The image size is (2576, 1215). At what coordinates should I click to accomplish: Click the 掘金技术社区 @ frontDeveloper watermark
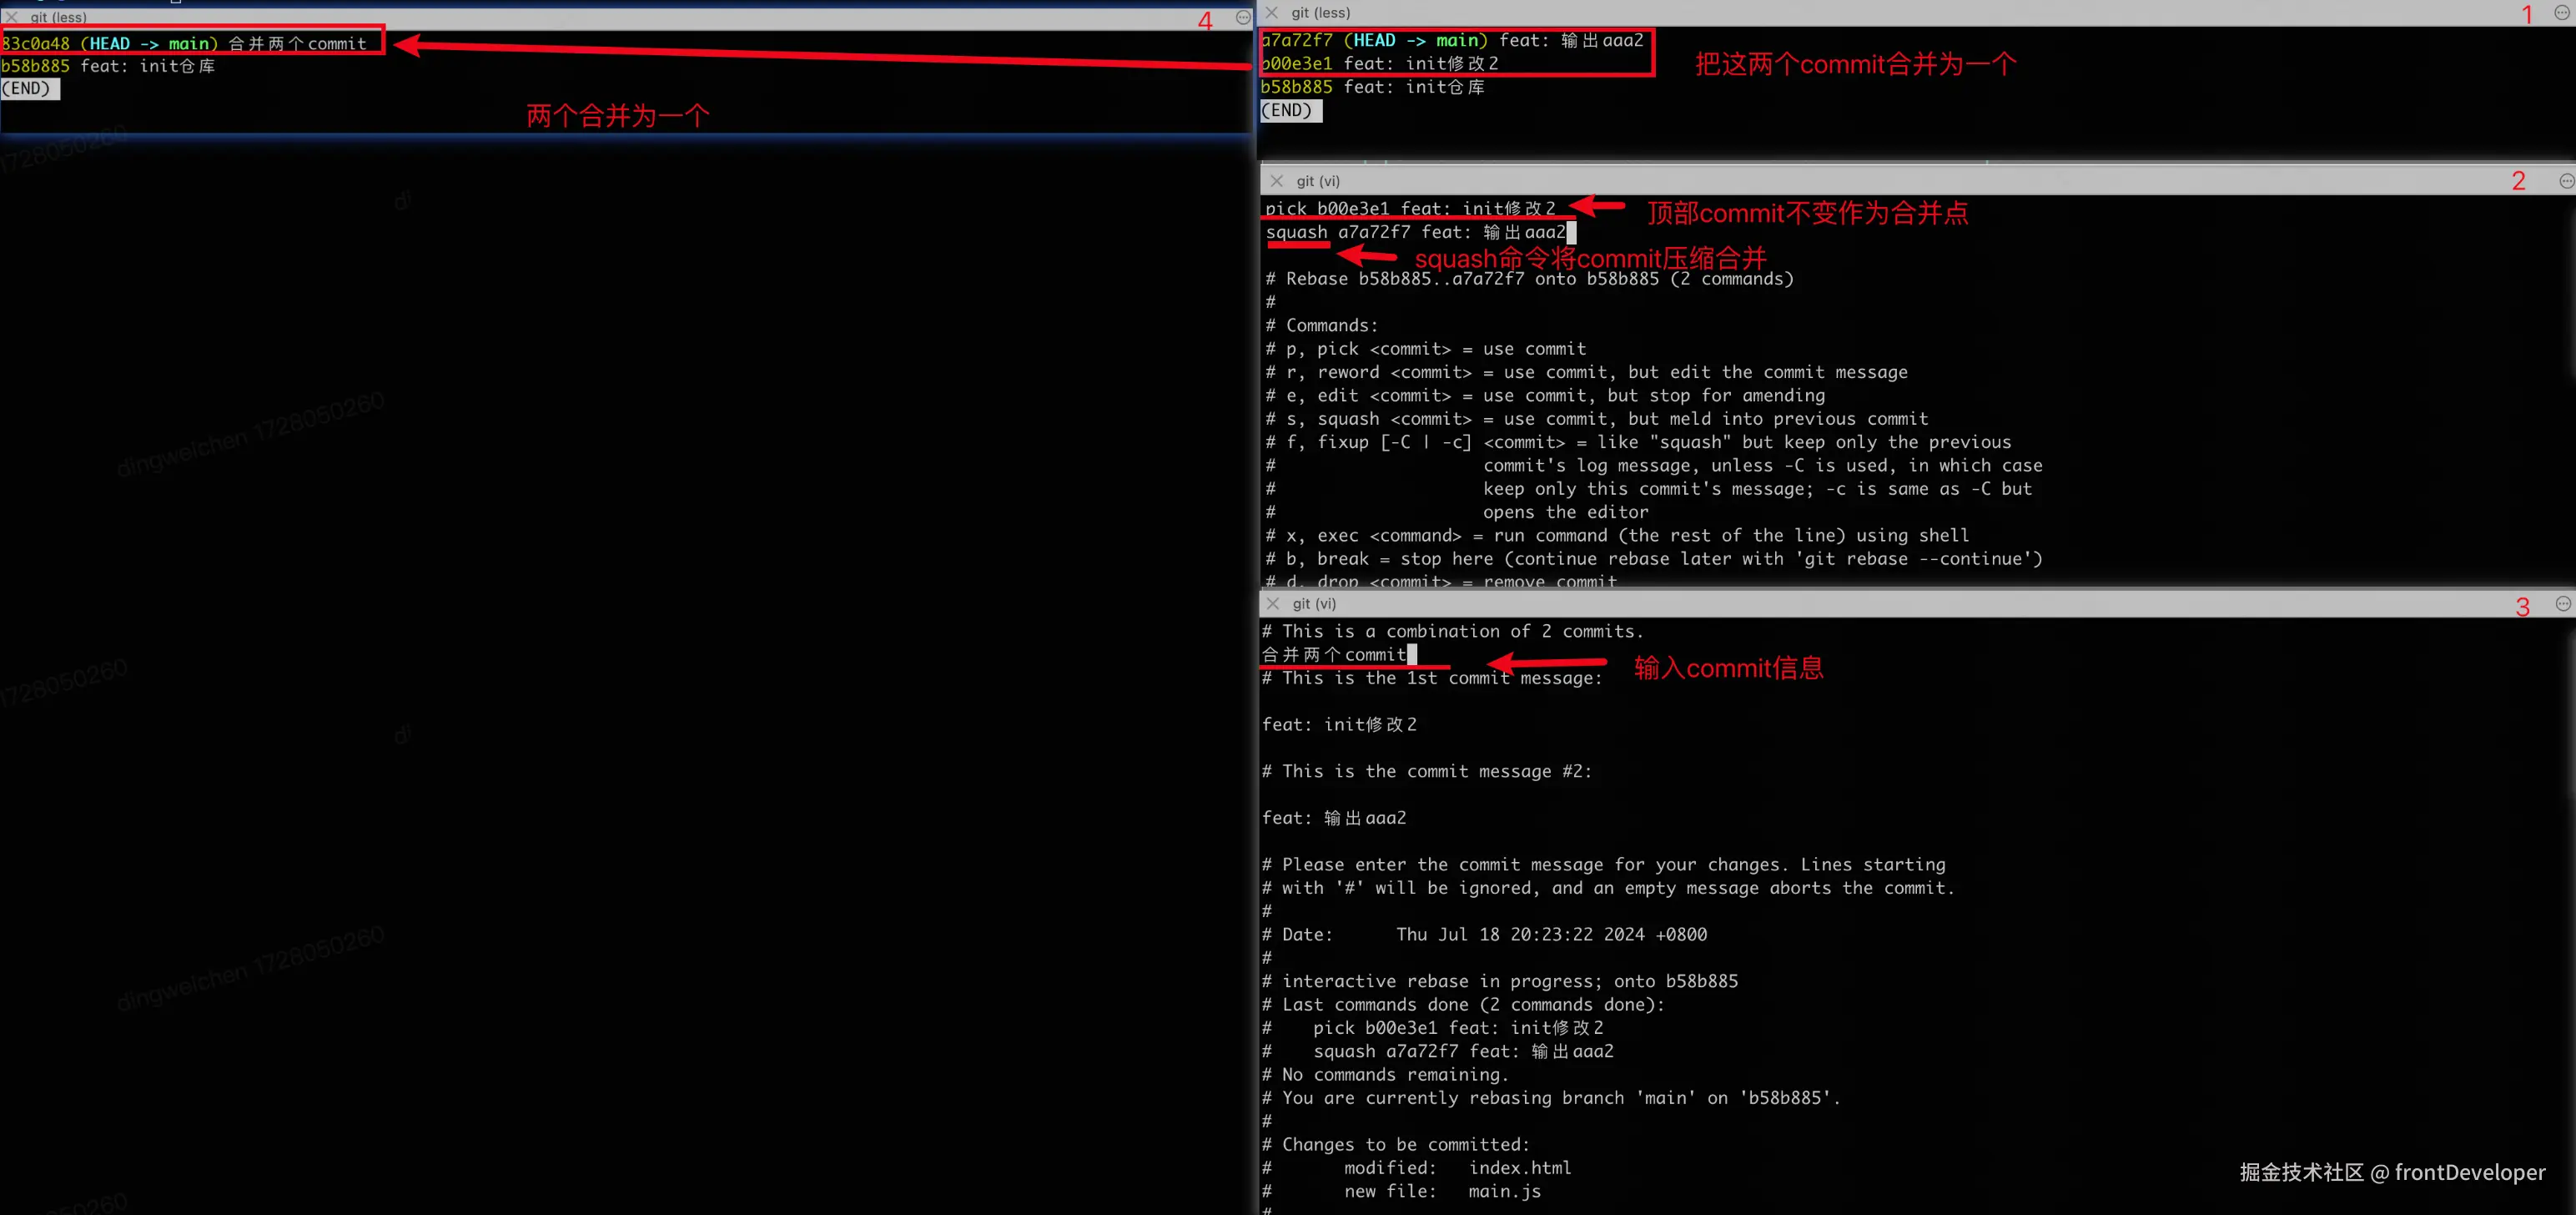pos(2392,1172)
